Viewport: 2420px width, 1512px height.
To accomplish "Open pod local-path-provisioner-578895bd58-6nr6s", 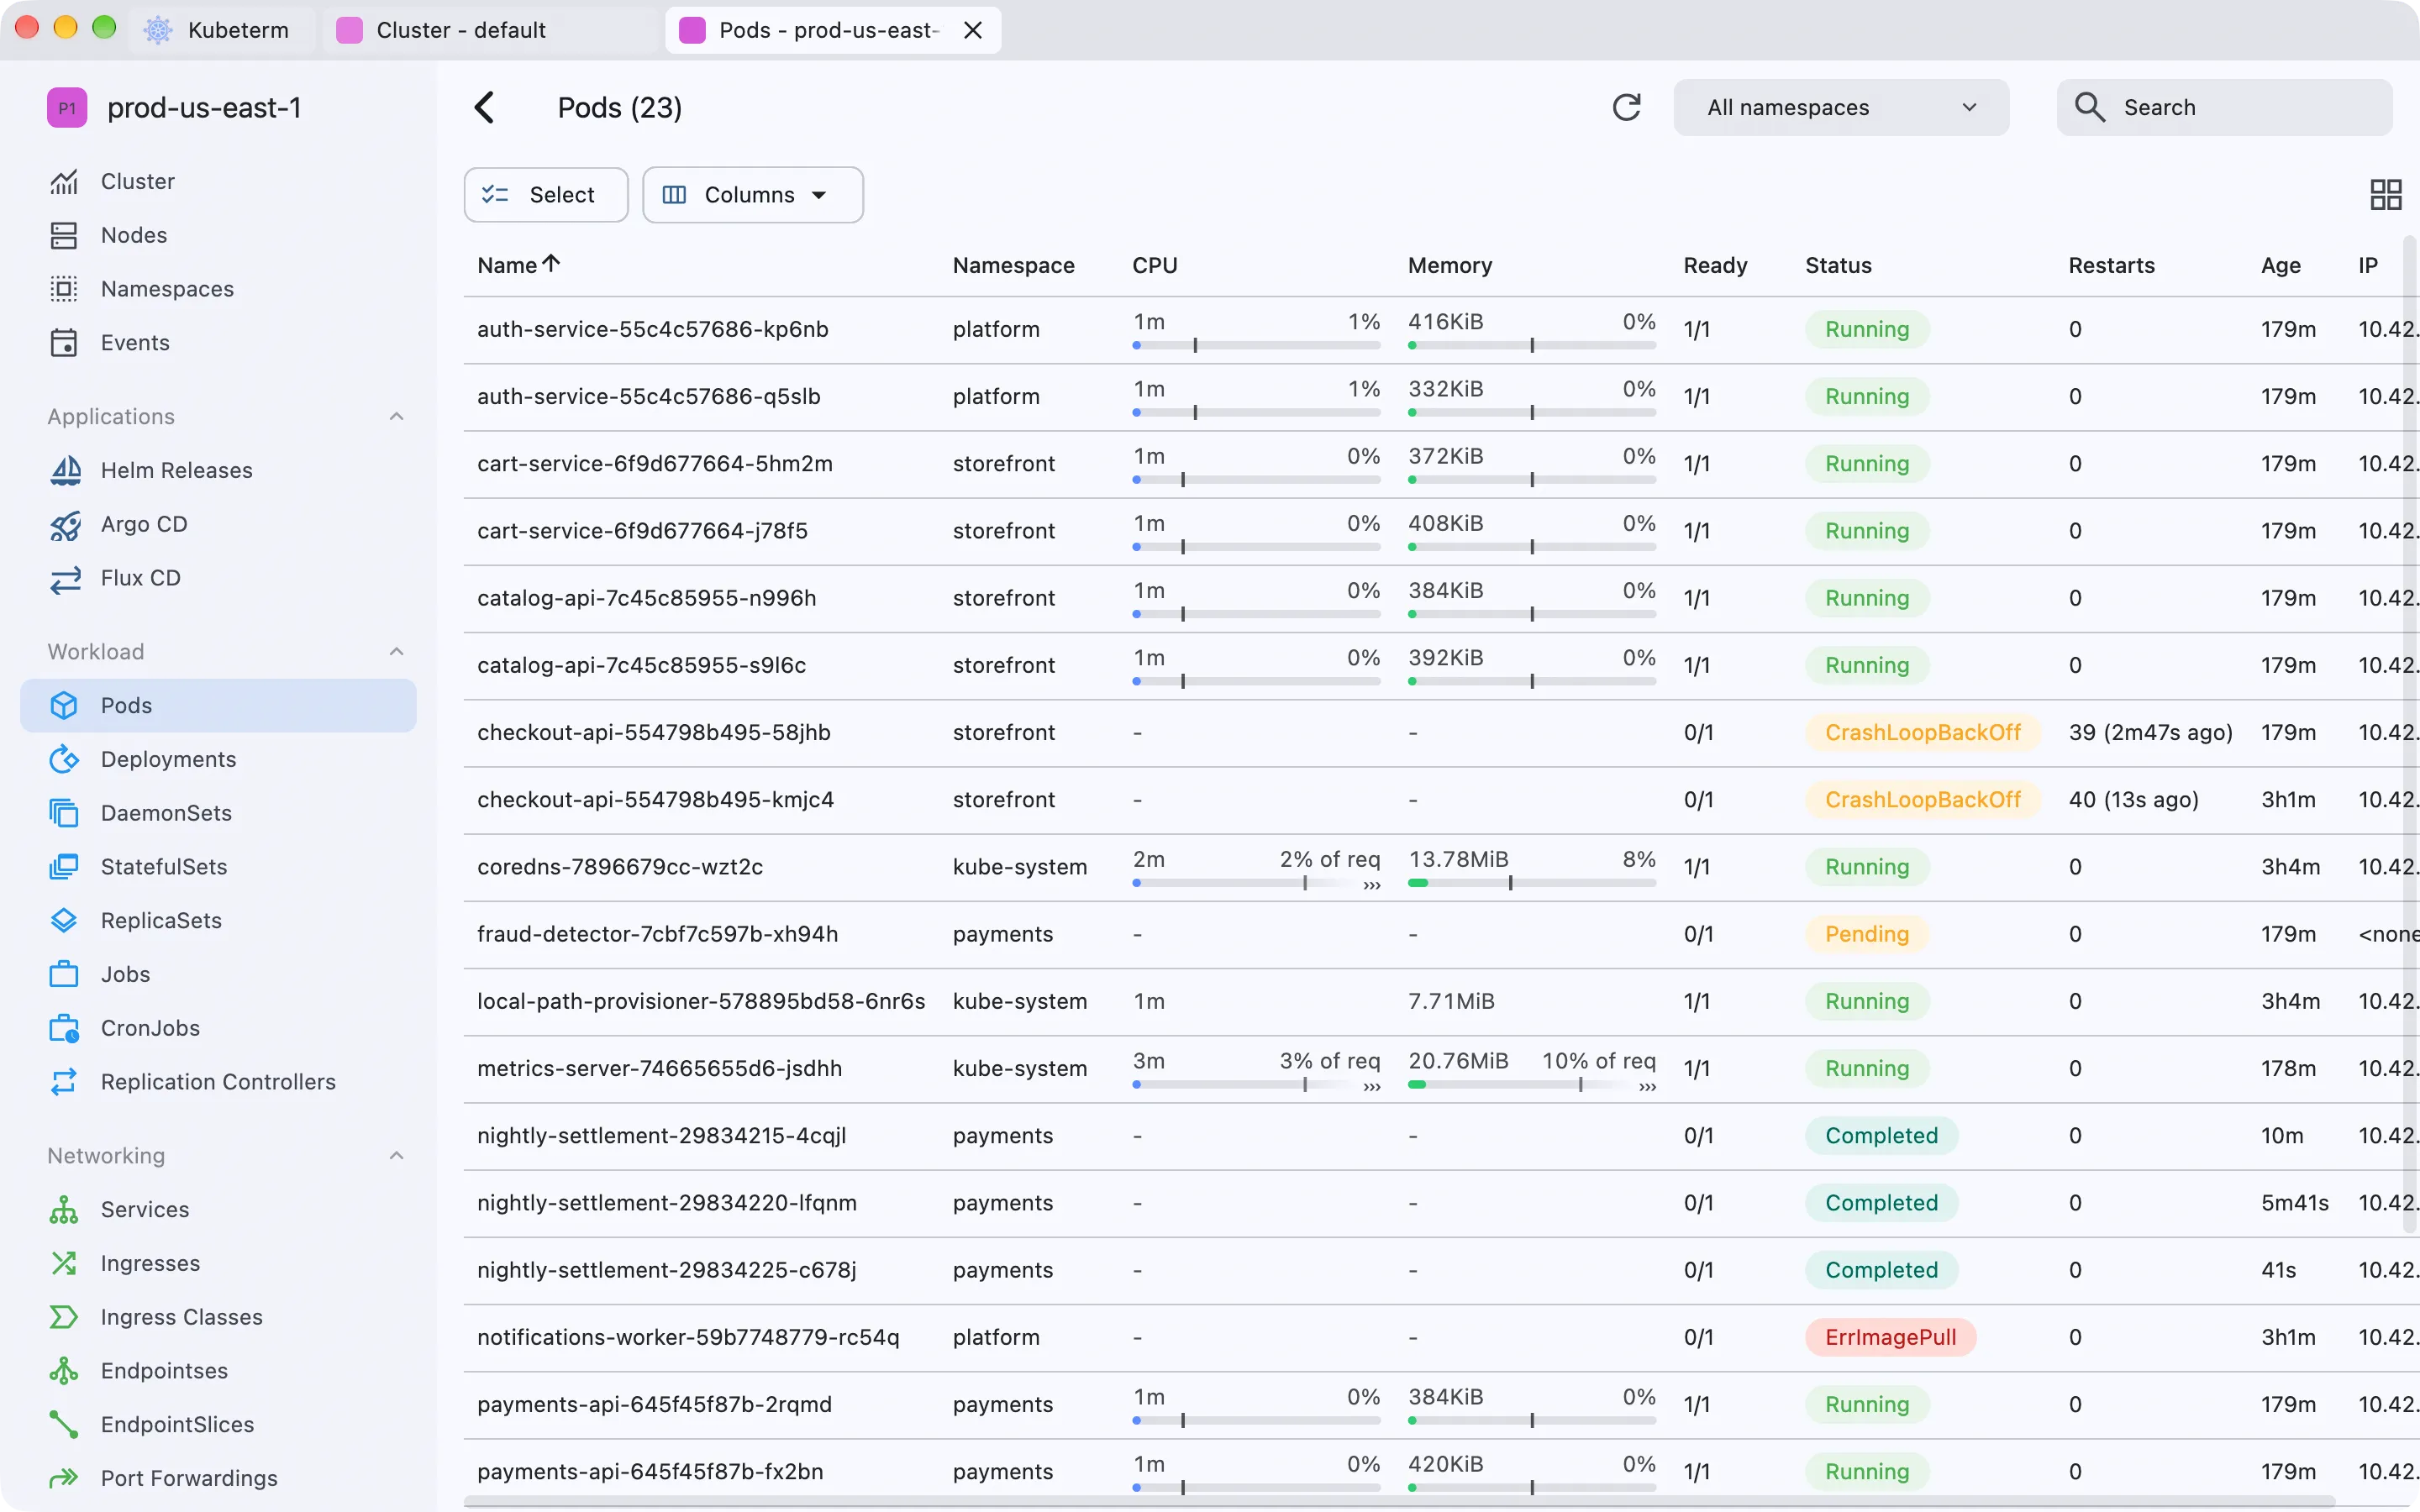I will [701, 1002].
